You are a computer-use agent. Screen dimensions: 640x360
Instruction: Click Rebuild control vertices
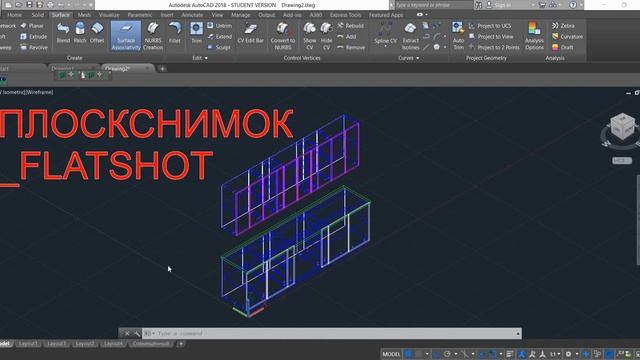click(x=351, y=26)
